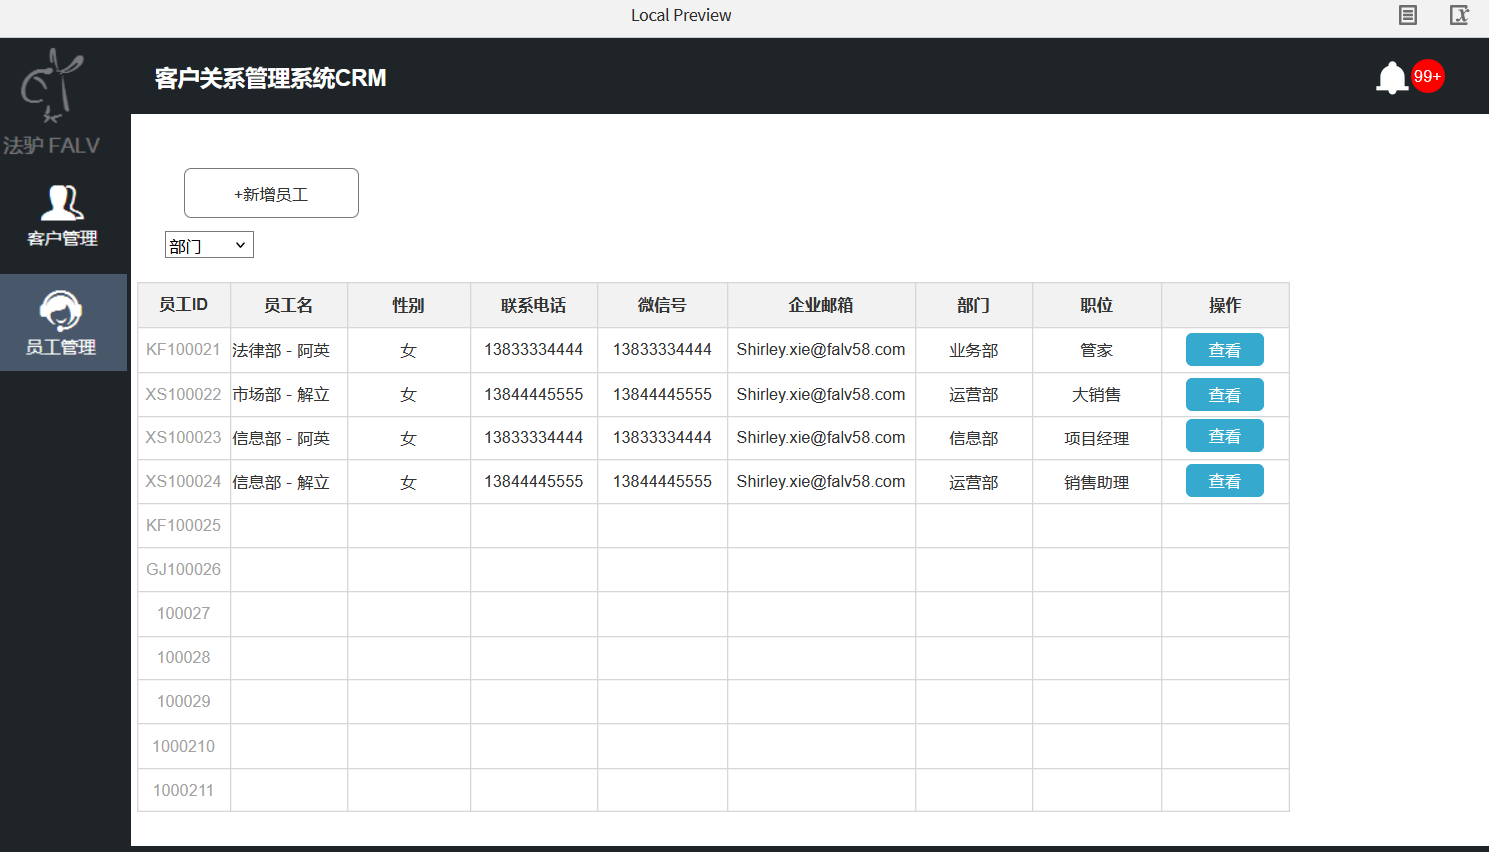Image resolution: width=1489 pixels, height=852 pixels.
Task: Click email cell in row XS100024
Action: point(821,482)
